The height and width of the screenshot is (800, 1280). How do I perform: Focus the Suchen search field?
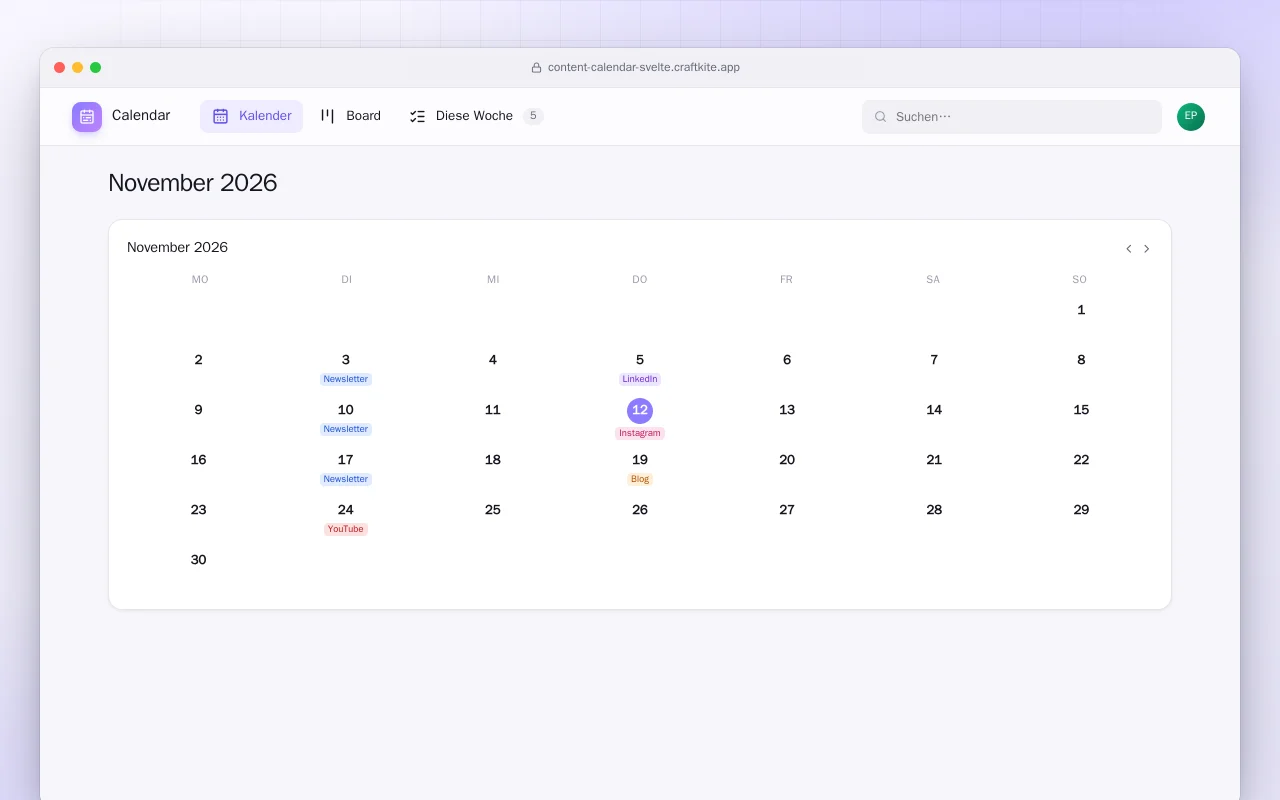pyautogui.click(x=1012, y=117)
